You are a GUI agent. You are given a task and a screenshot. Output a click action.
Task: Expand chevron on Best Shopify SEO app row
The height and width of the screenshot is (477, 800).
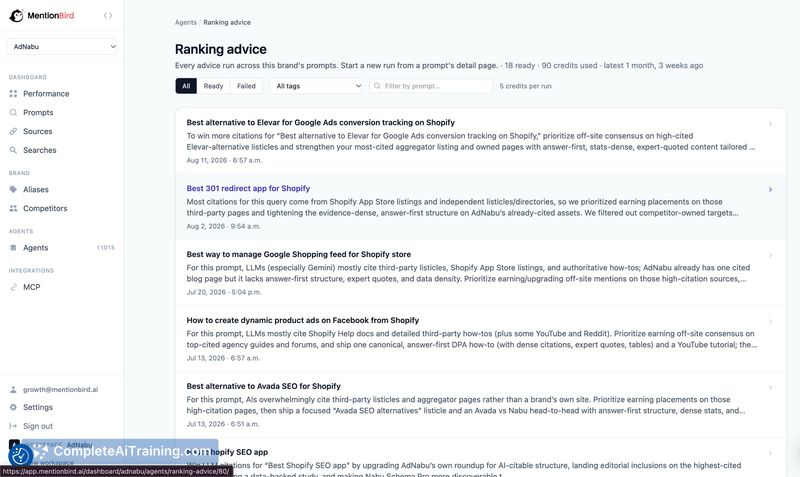[770, 453]
